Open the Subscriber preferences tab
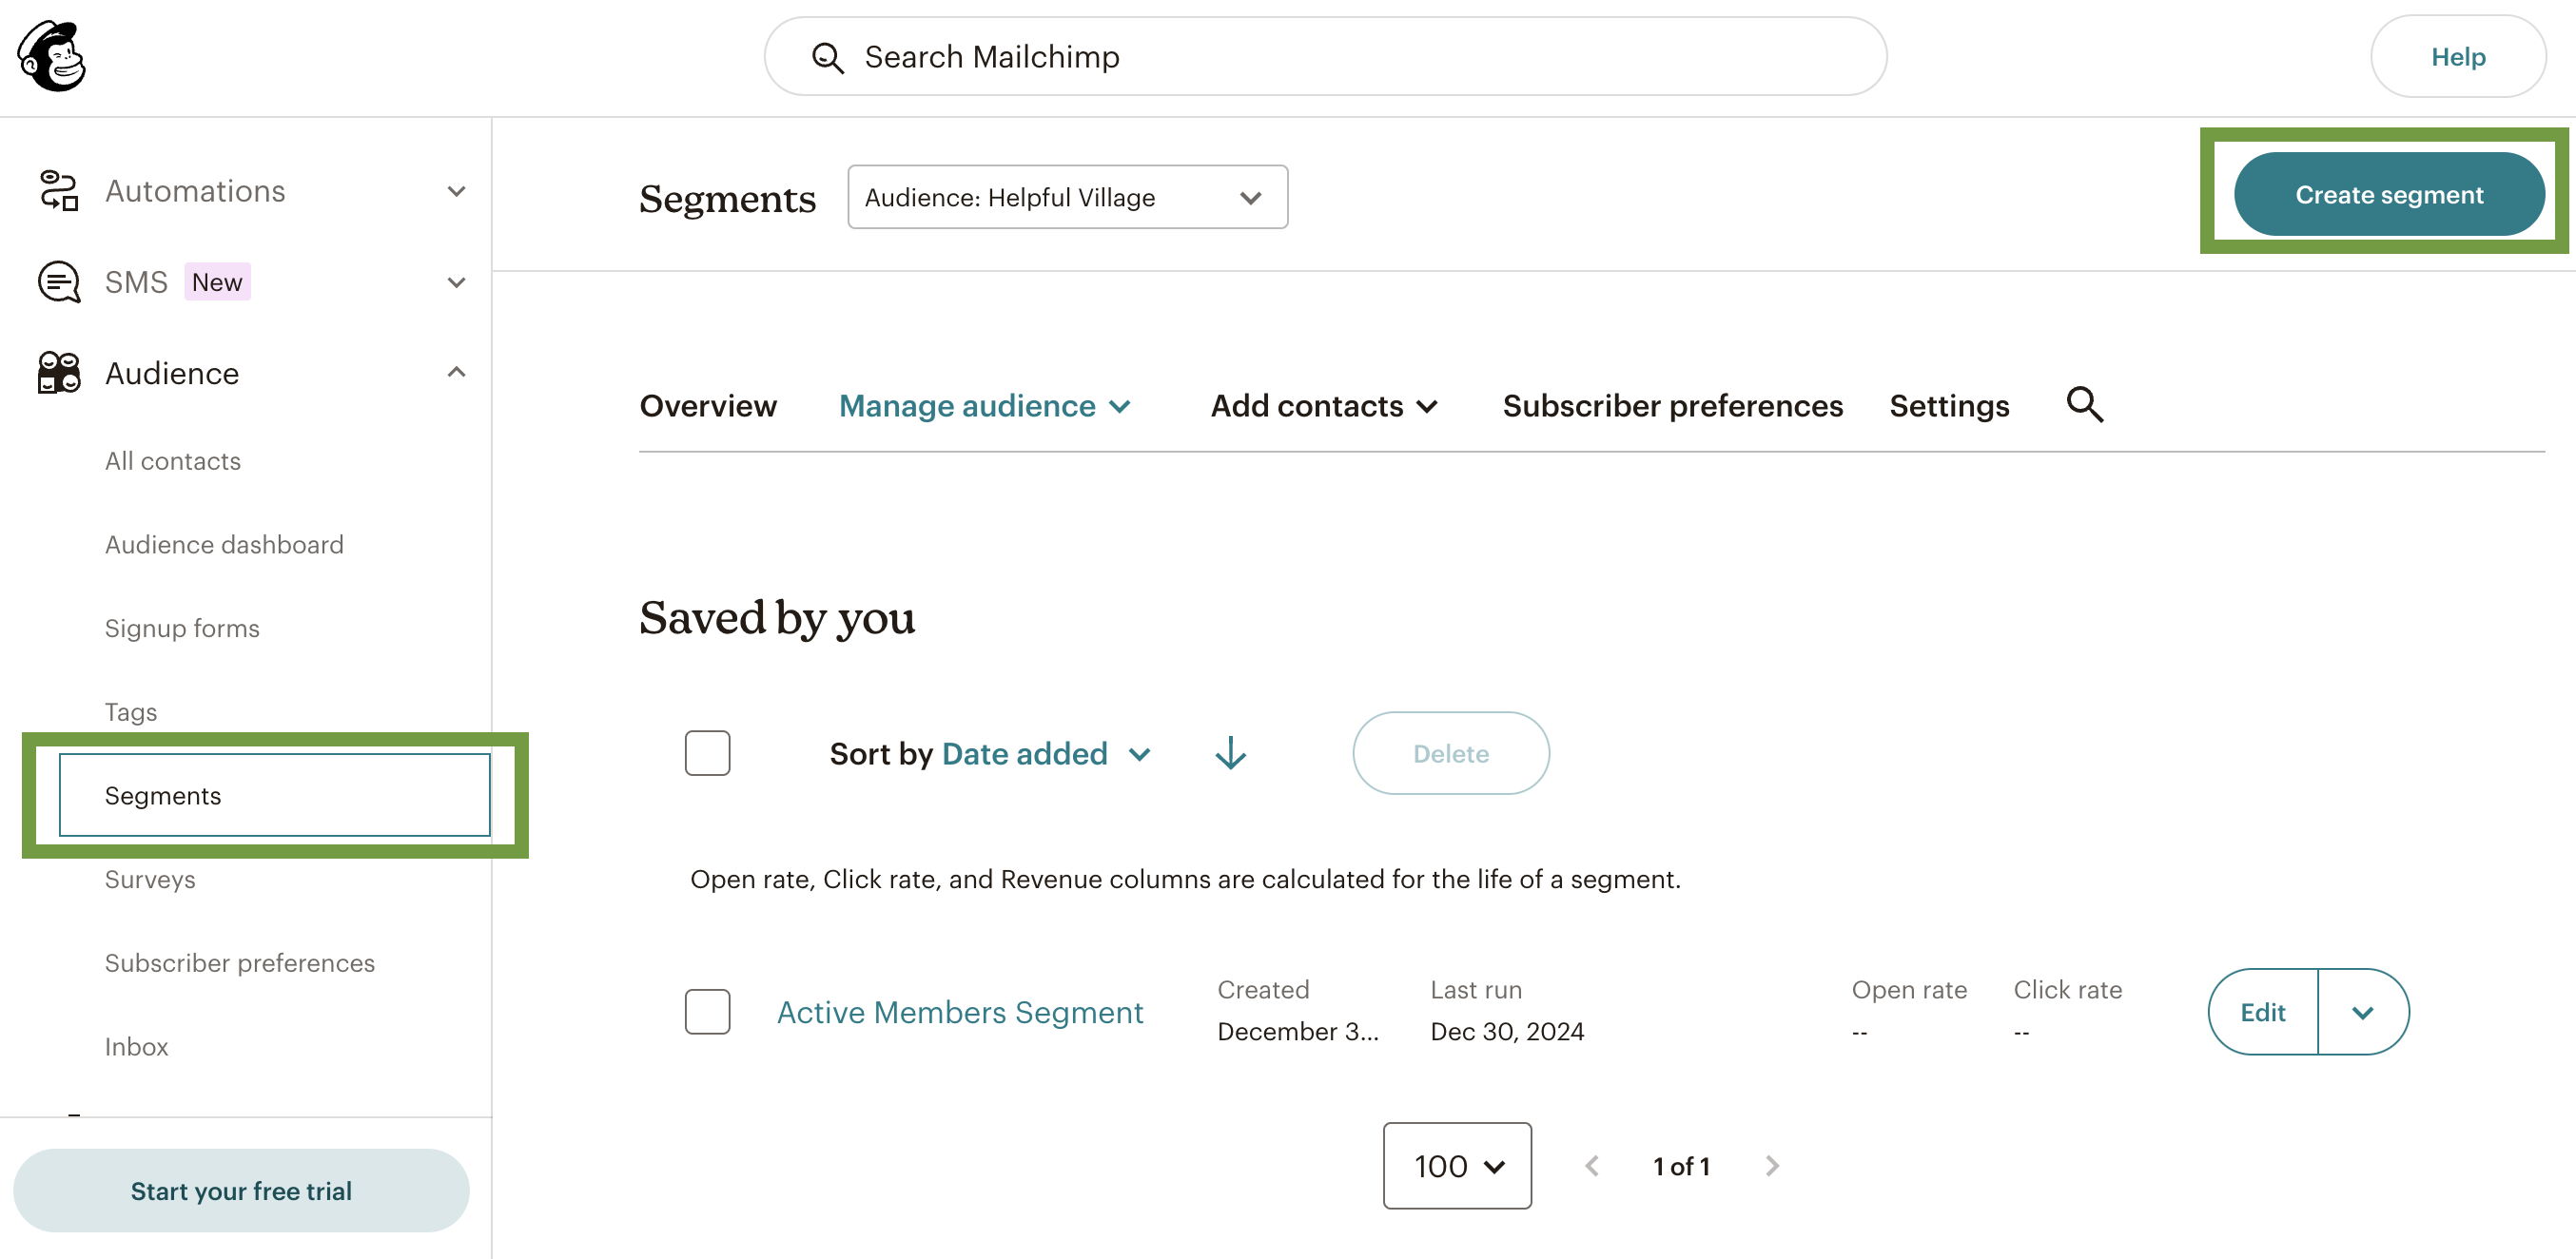Viewport: 2576px width, 1259px height. [x=1672, y=406]
